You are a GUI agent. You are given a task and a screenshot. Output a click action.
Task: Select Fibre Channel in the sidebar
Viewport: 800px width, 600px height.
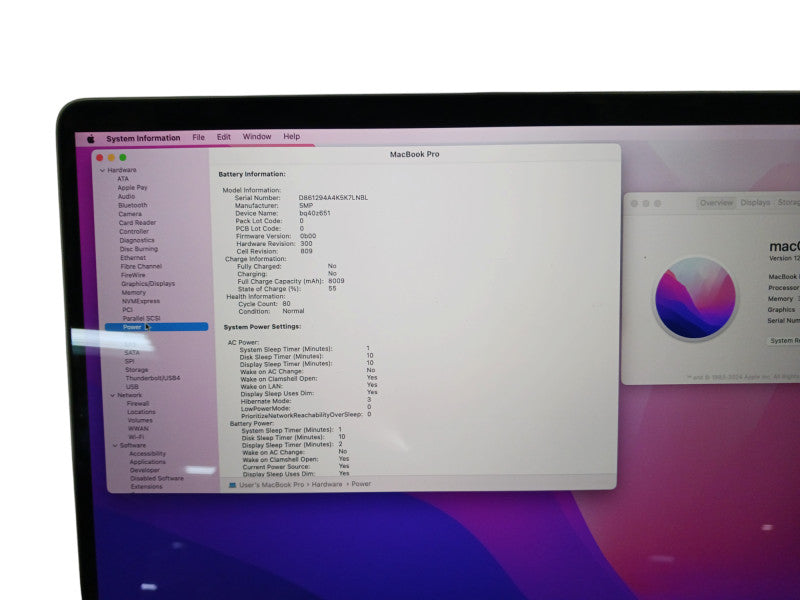pos(141,266)
